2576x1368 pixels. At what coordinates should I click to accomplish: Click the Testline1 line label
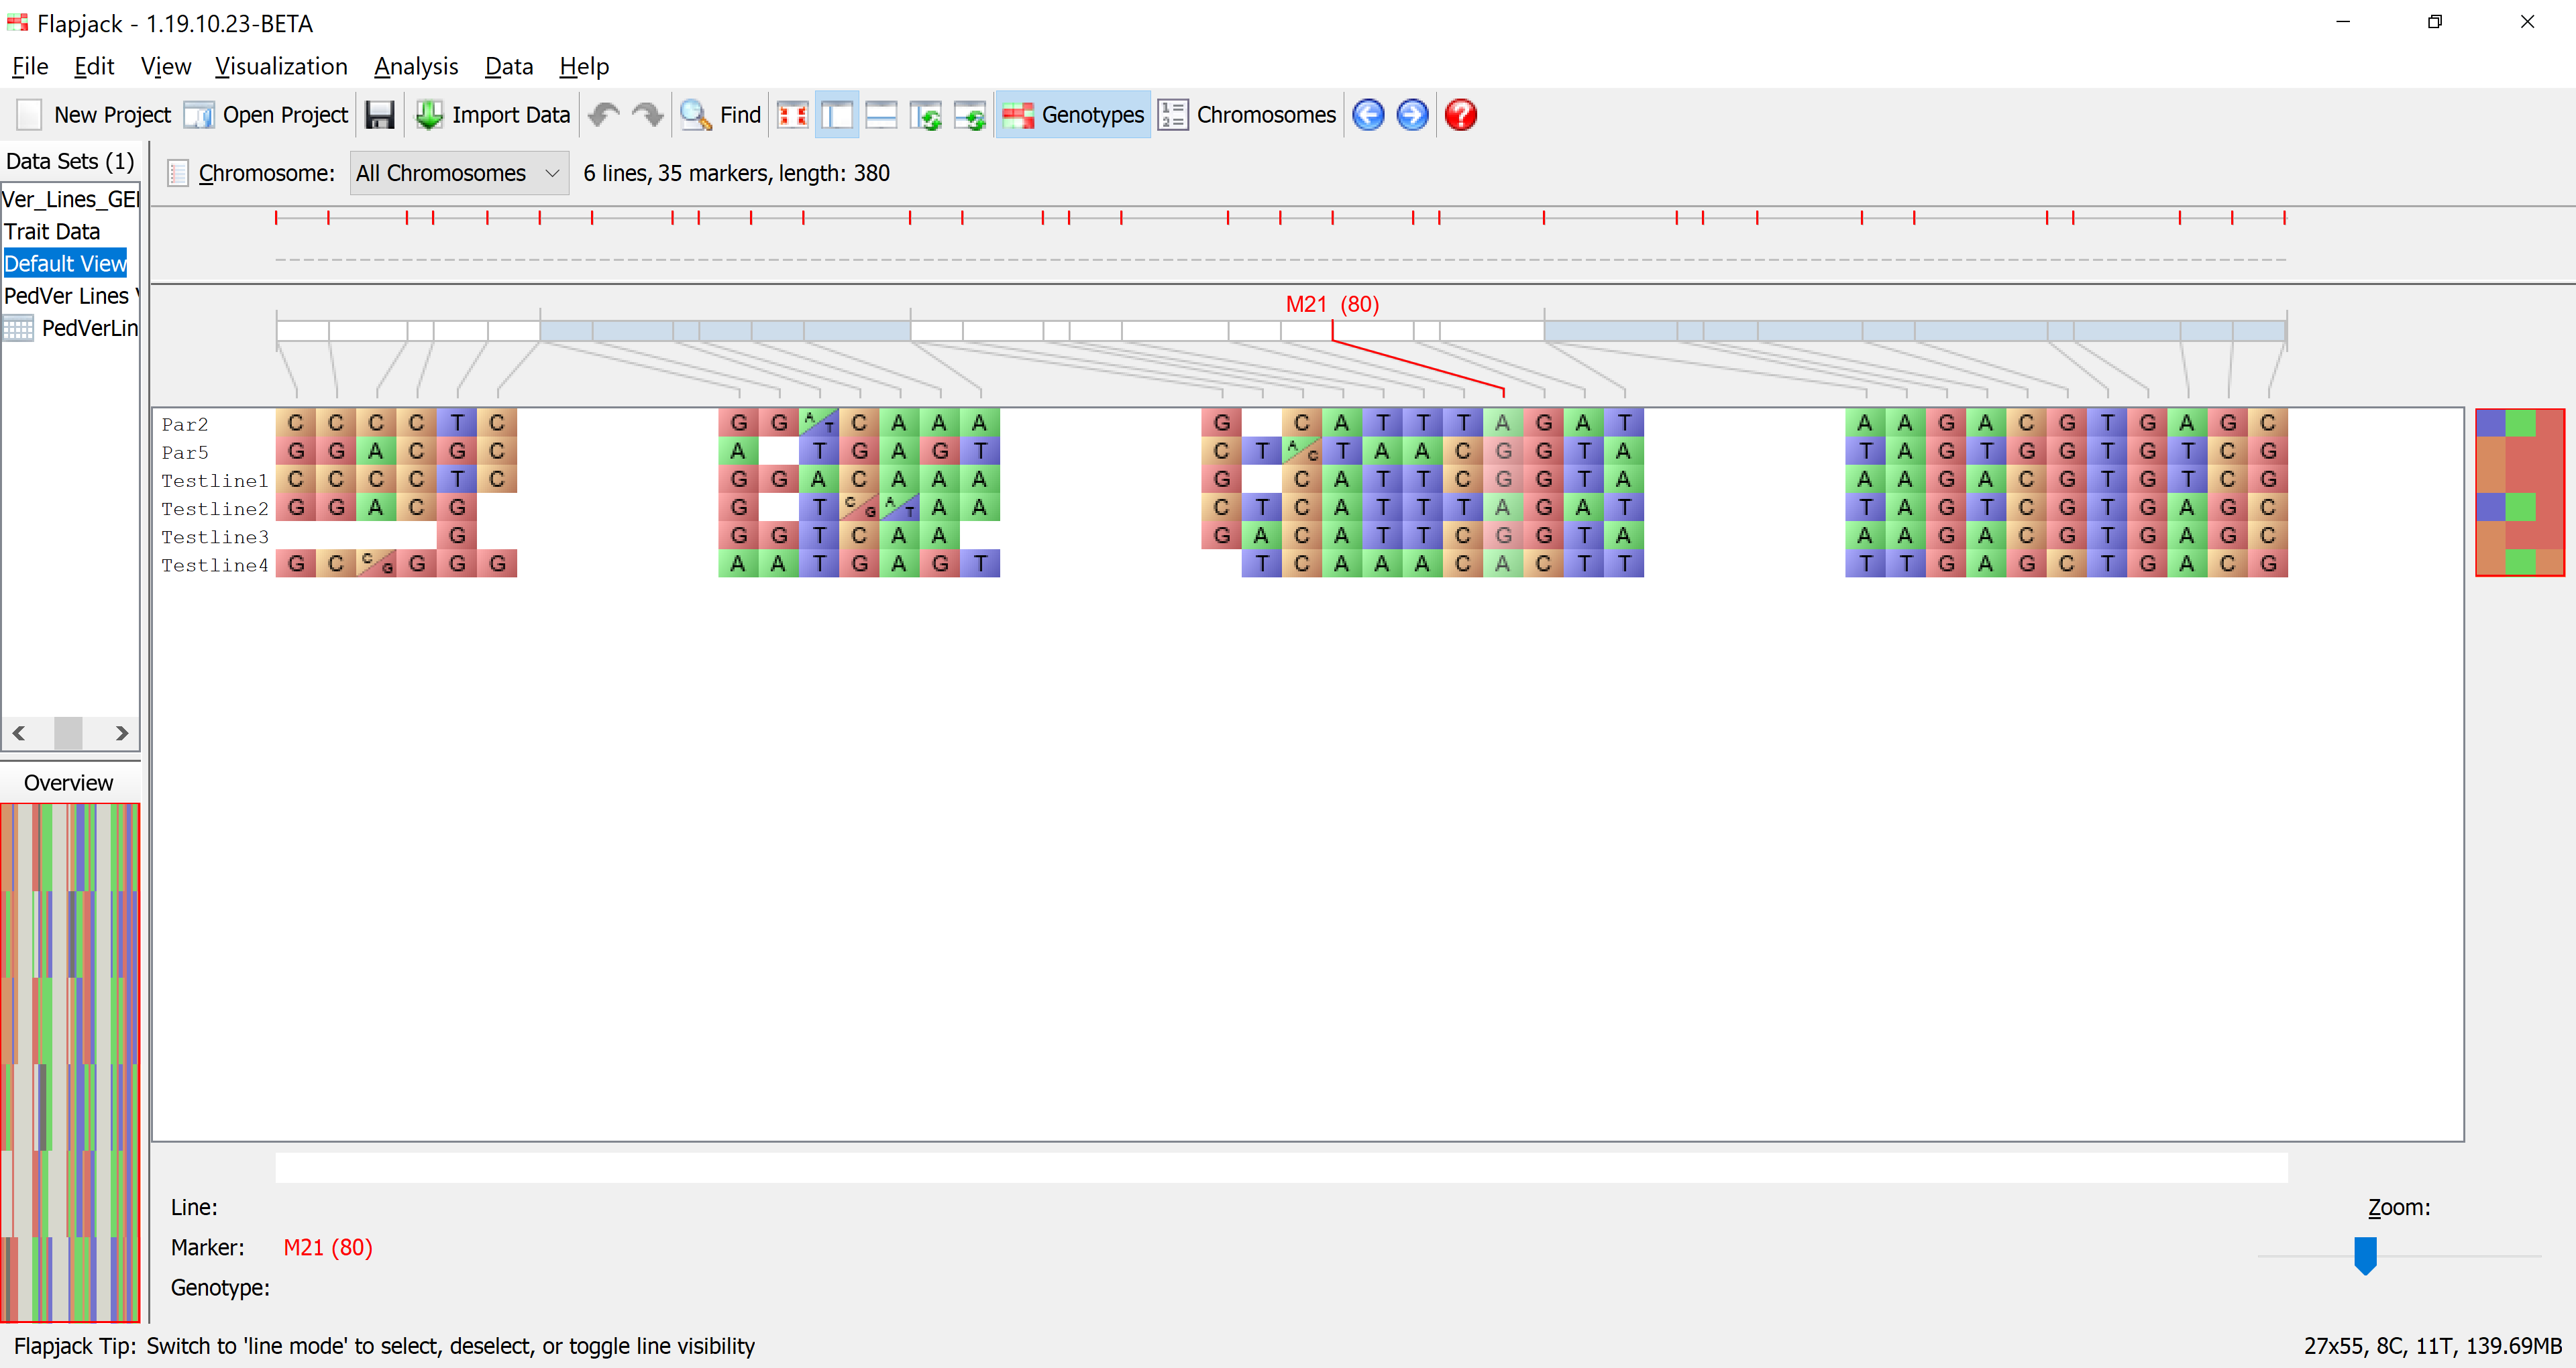point(215,480)
